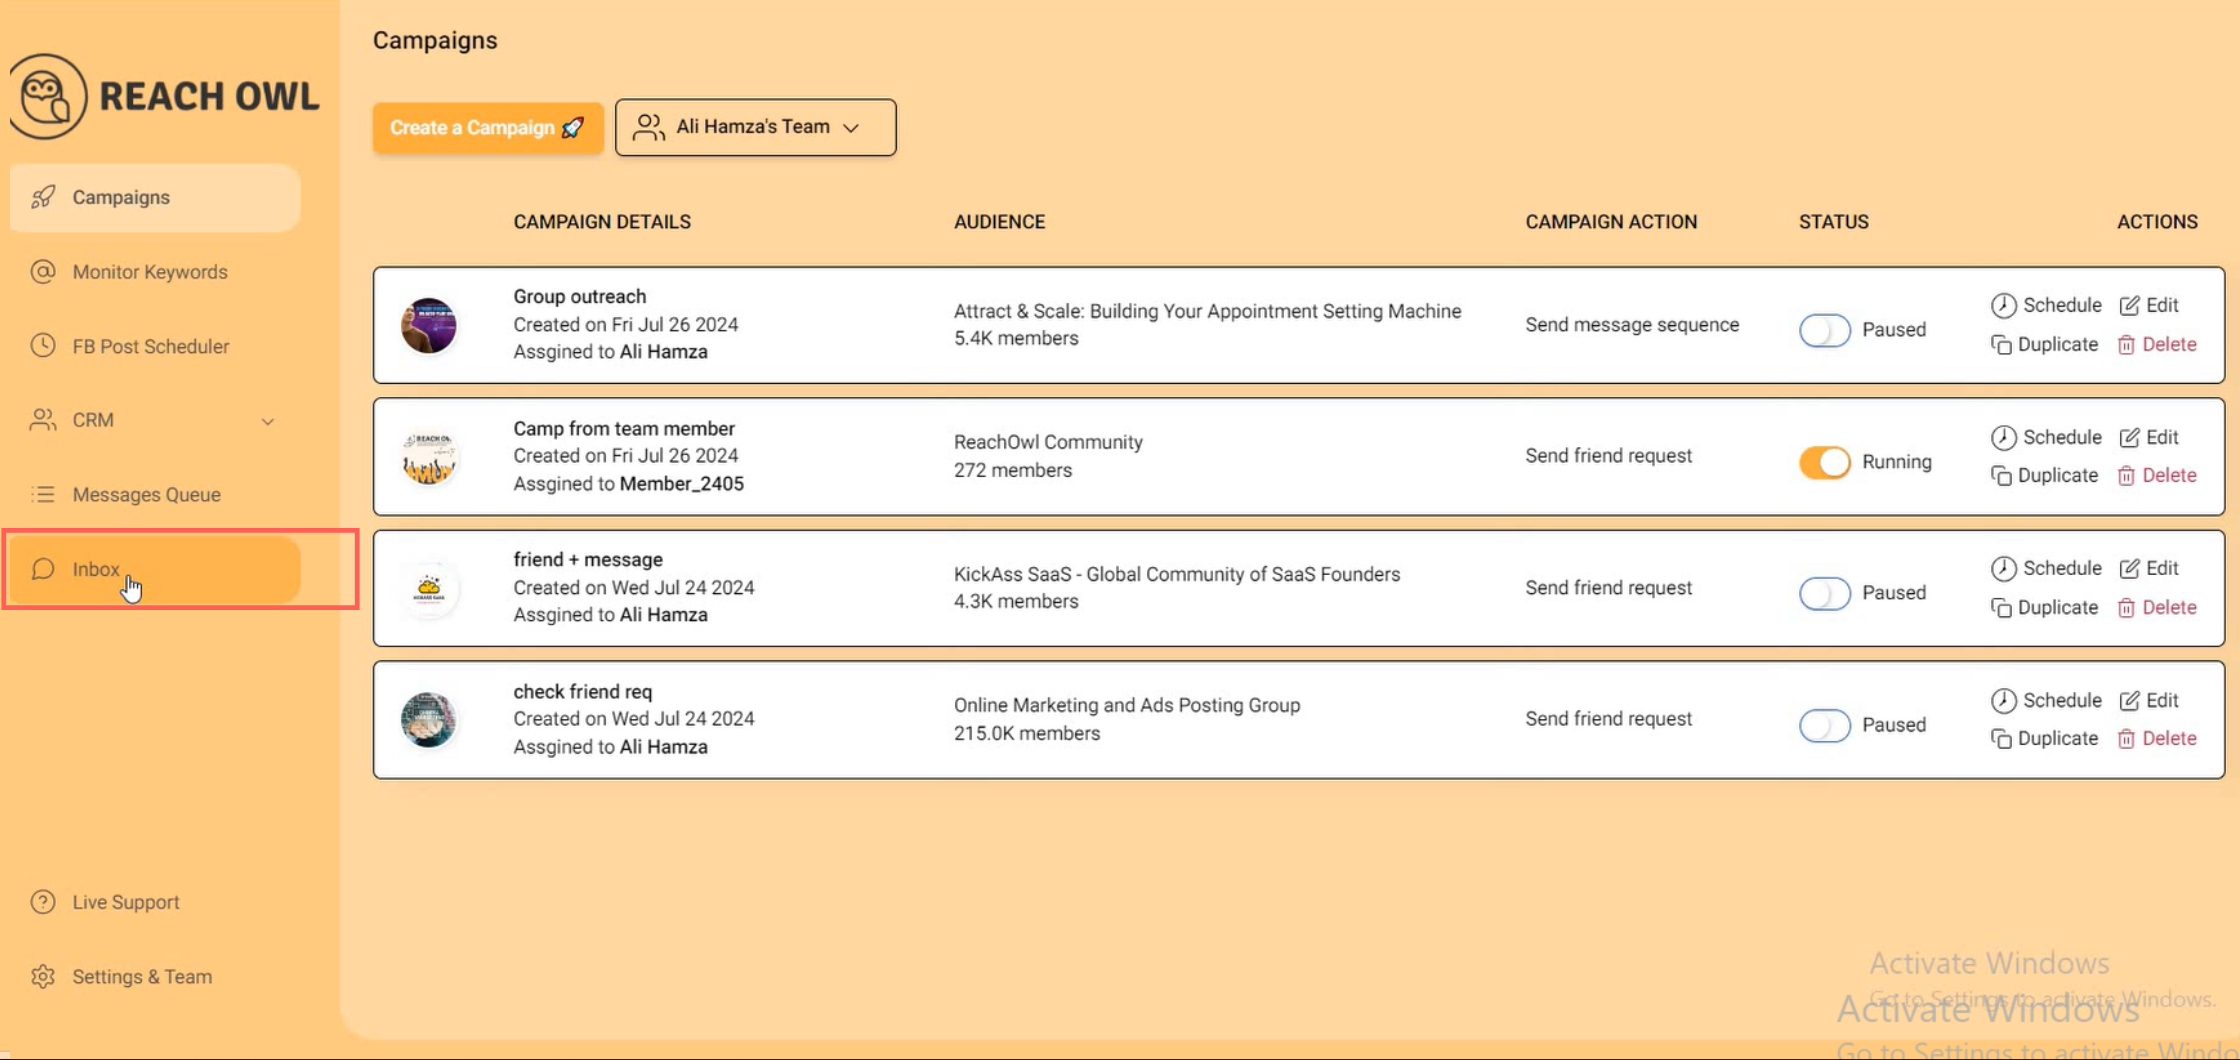Image resolution: width=2240 pixels, height=1060 pixels.
Task: Open ReachOwl Community avatar thumbnail
Action: [x=429, y=457]
